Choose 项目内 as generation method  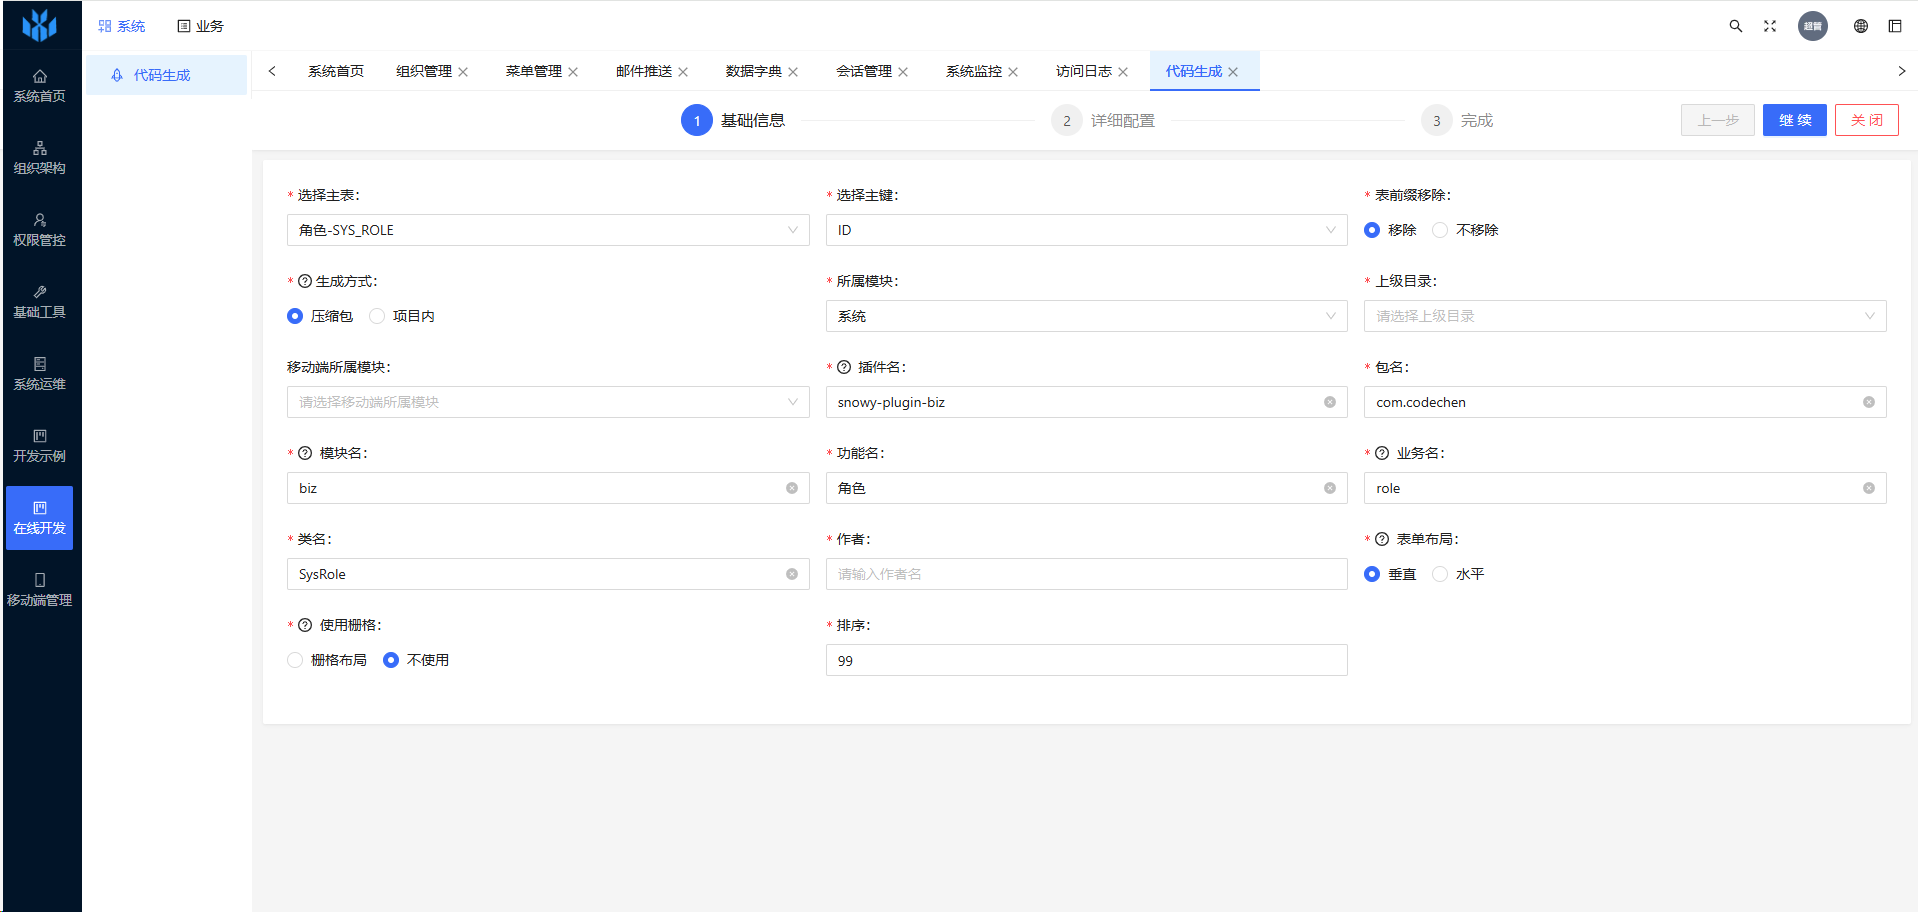377,316
